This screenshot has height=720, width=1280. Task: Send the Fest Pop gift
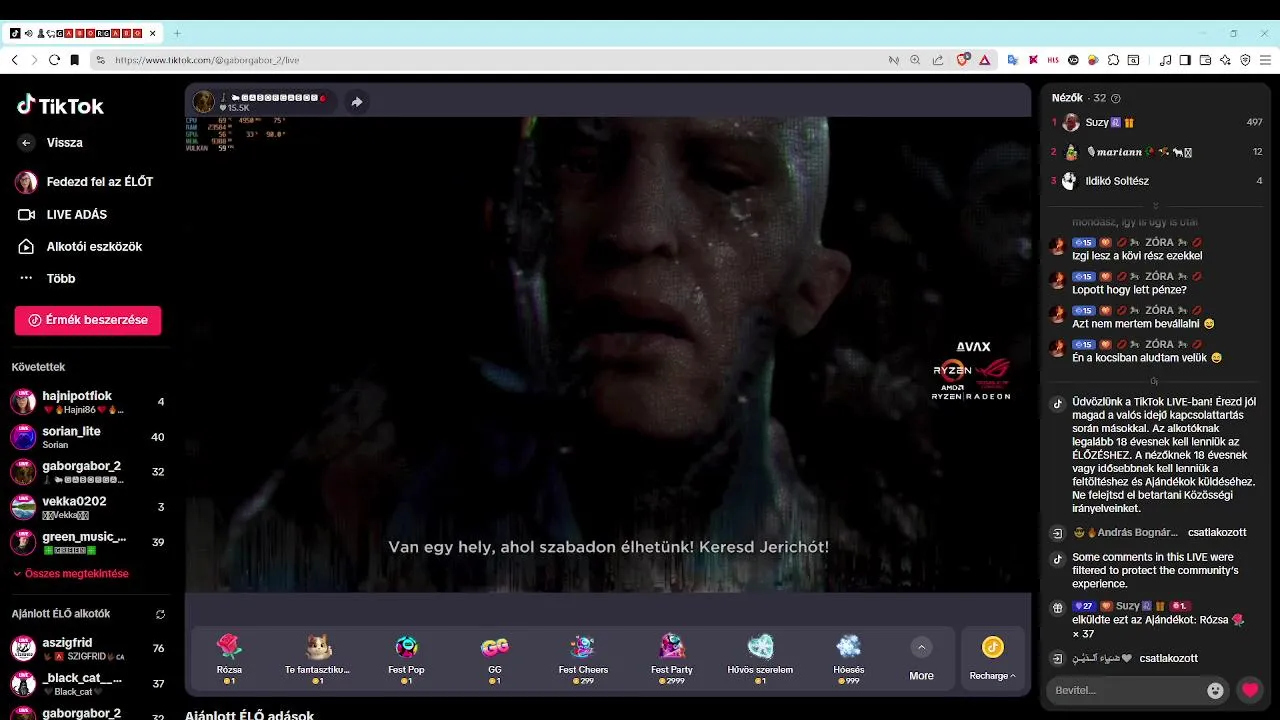point(406,658)
